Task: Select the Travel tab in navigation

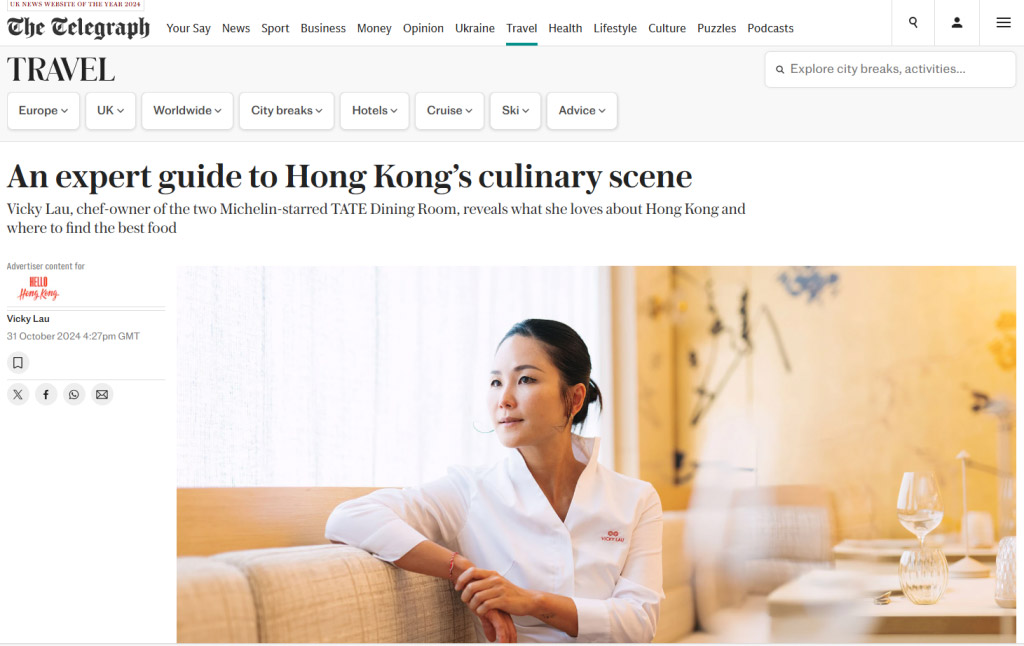Action: (522, 28)
